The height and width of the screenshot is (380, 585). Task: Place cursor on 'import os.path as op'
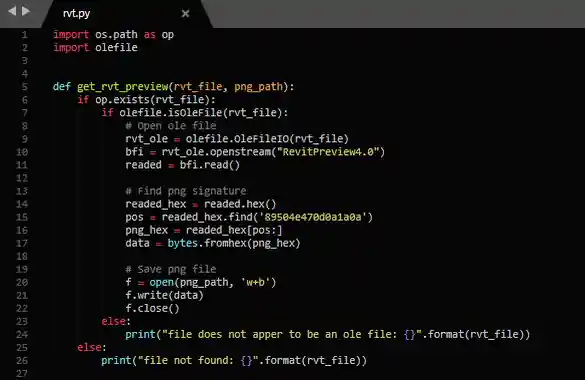pyautogui.click(x=113, y=35)
